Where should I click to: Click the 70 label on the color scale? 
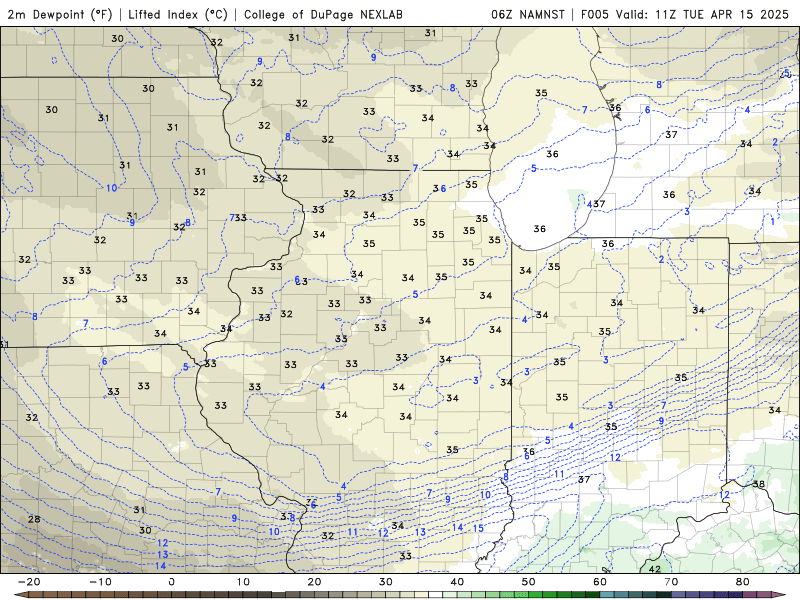click(671, 582)
